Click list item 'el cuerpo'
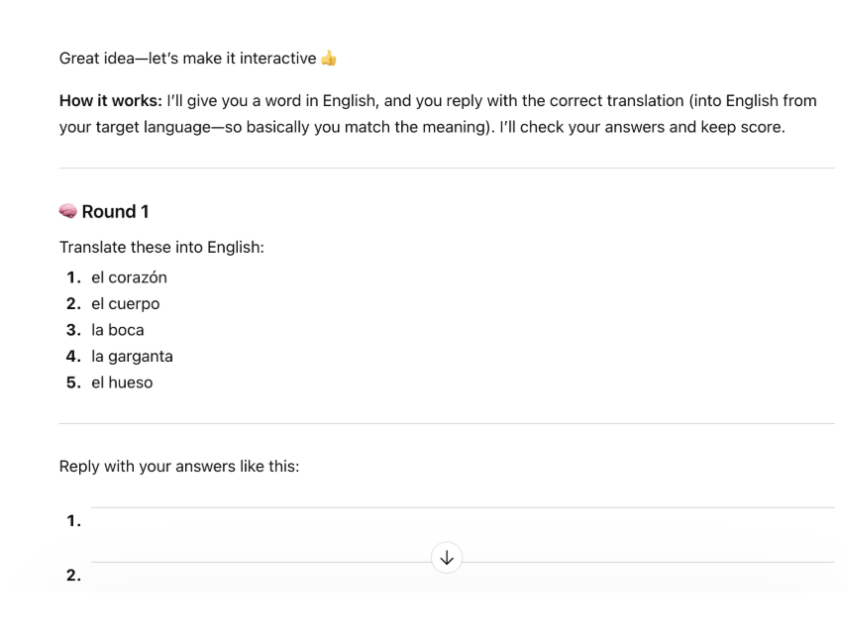Image resolution: width=864 pixels, height=622 pixels. pos(126,304)
